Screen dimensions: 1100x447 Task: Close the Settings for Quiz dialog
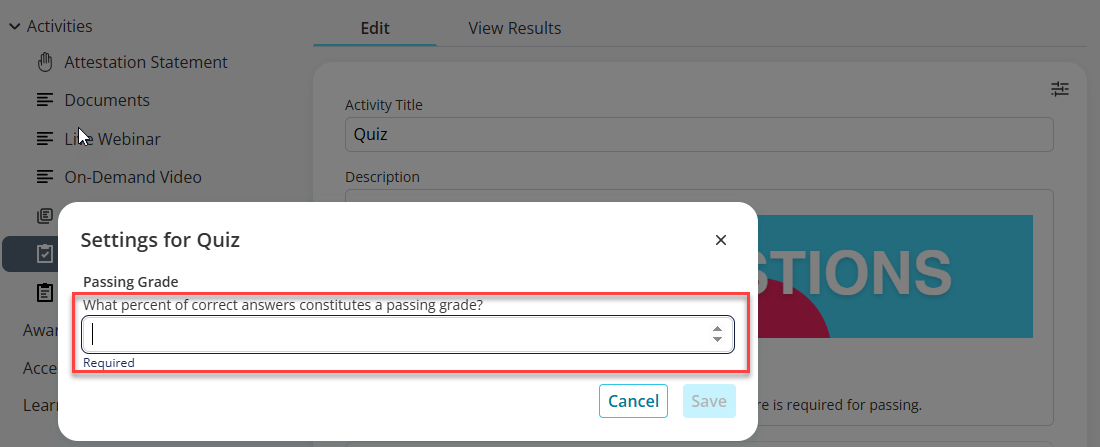point(720,240)
